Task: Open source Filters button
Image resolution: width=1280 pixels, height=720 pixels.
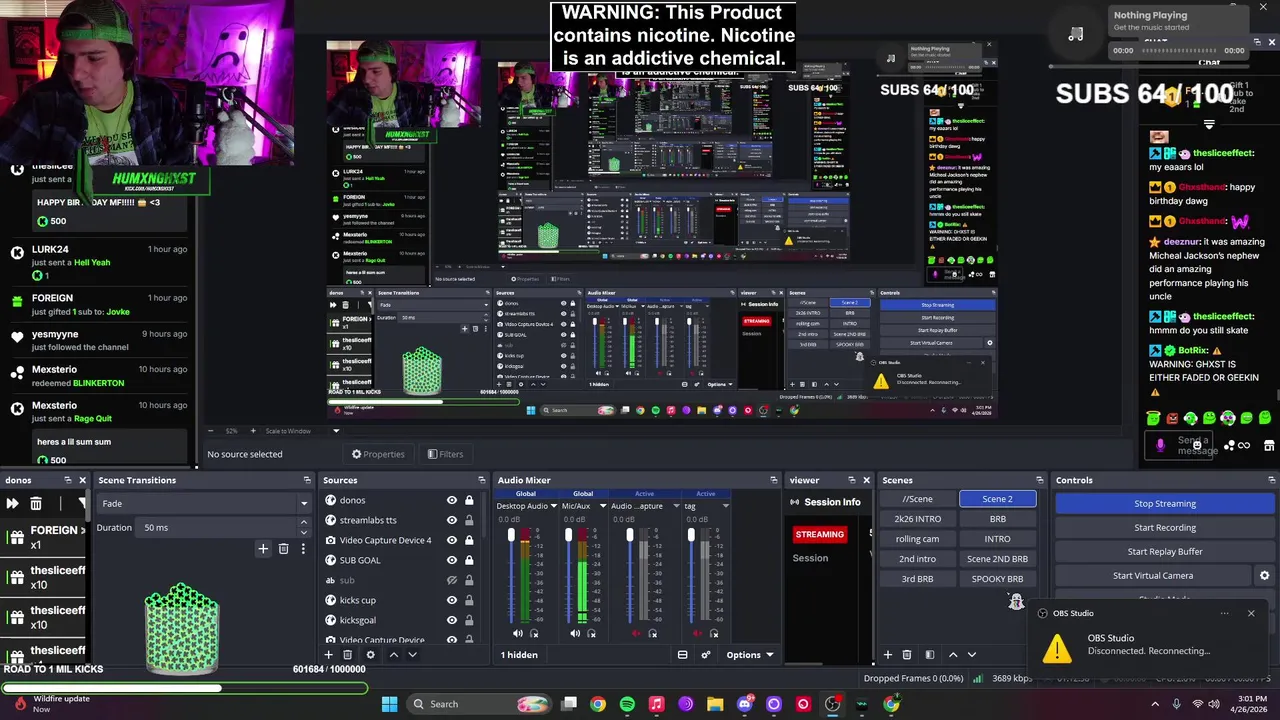Action: coord(445,454)
